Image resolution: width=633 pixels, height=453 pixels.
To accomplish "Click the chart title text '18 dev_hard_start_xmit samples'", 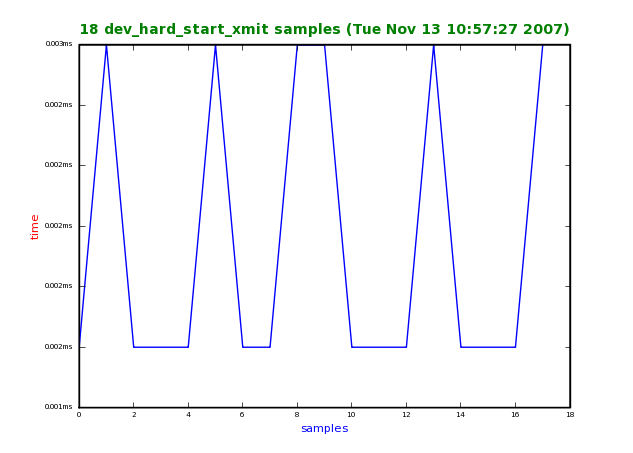I will [210, 29].
